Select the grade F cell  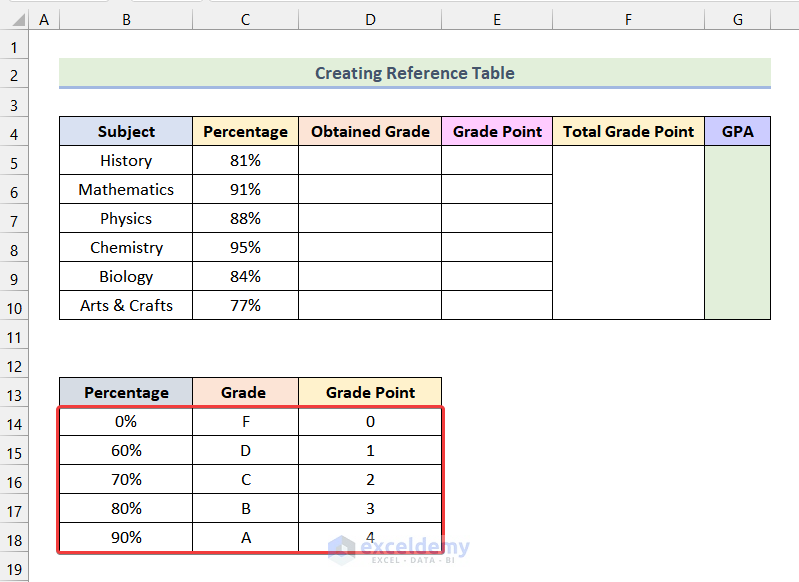[x=245, y=422]
